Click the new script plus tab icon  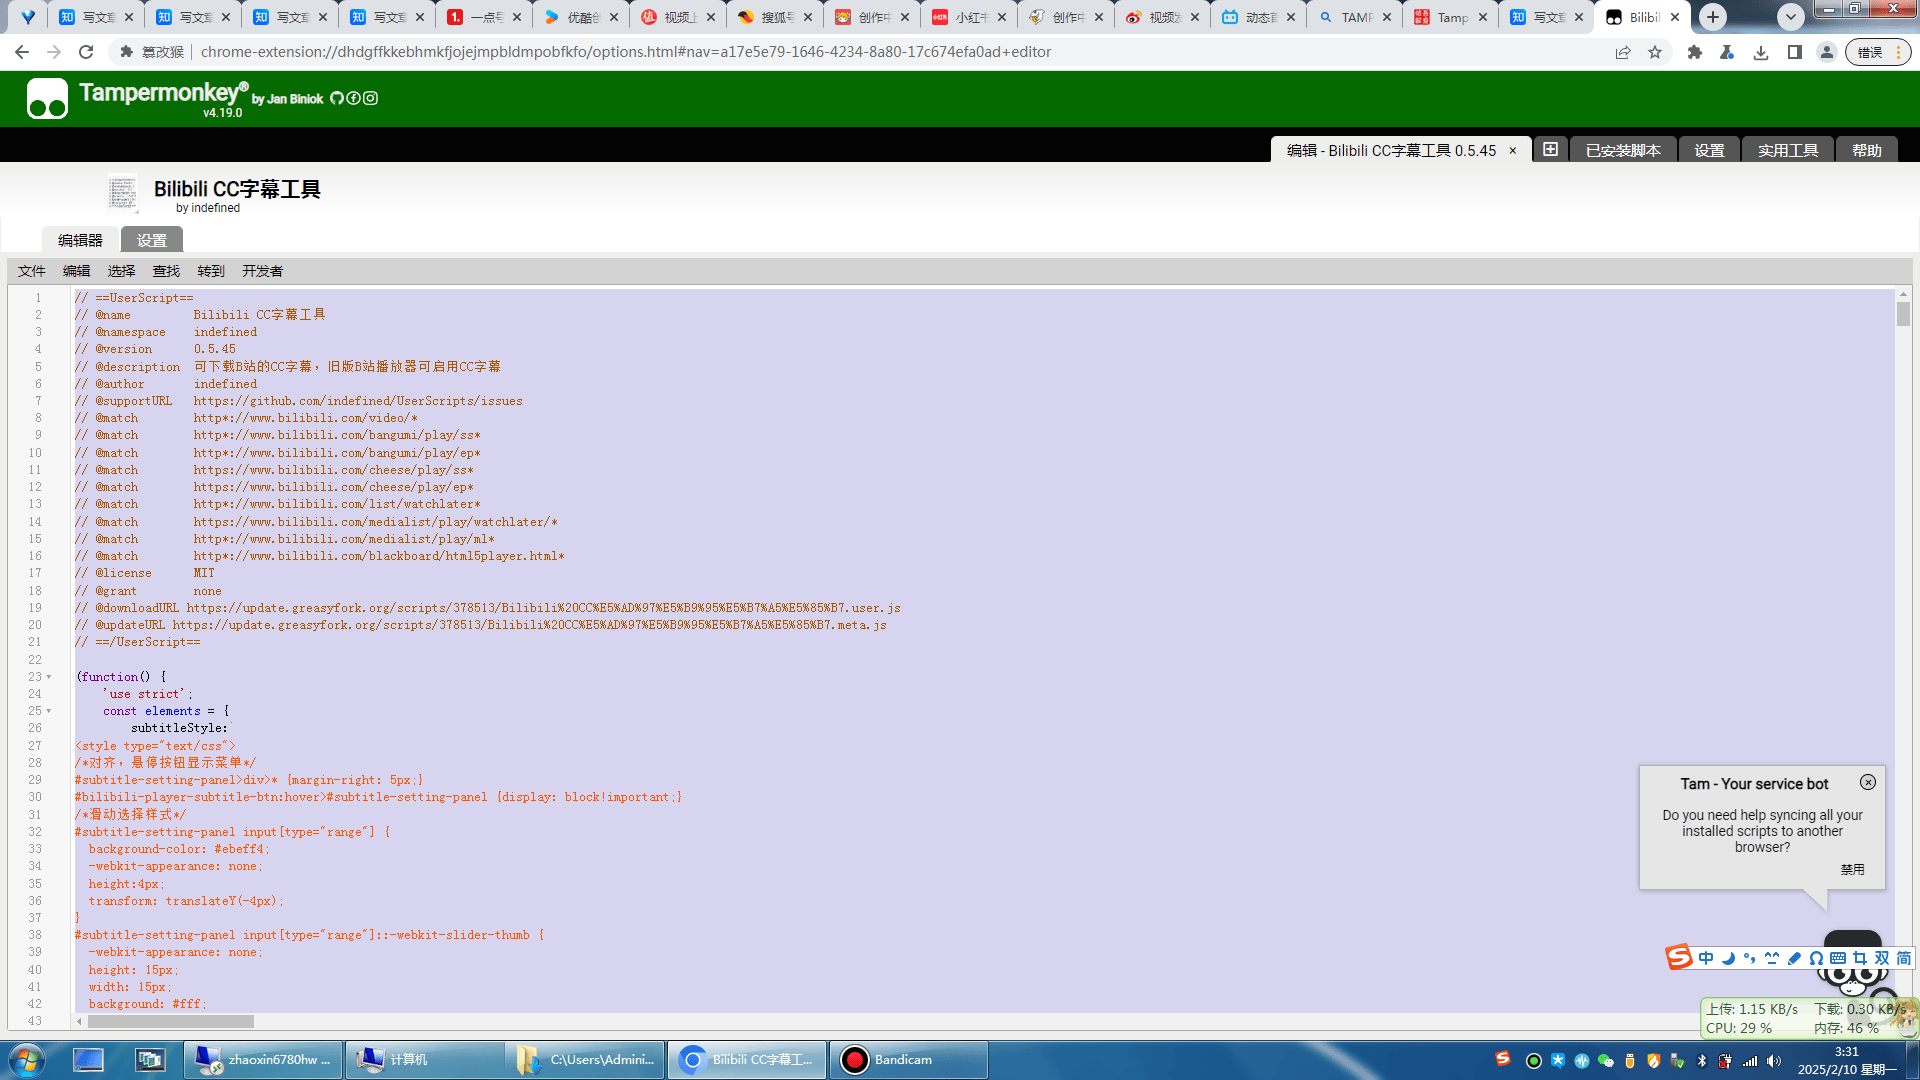[1550, 149]
